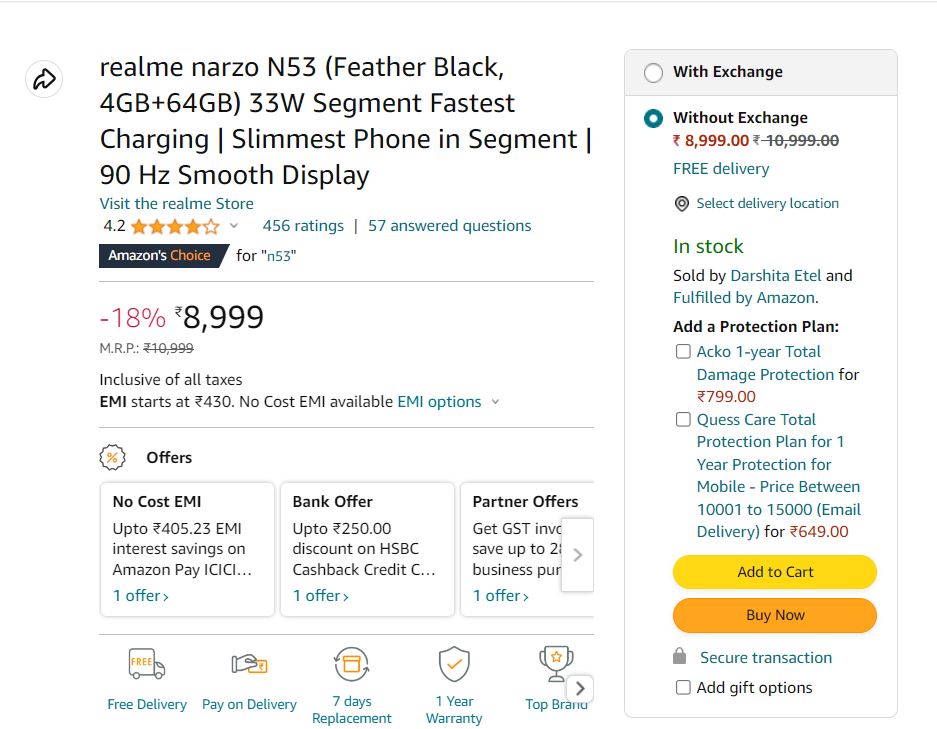Click the Top Brand trophy icon
Viewport: 937px width, 729px height.
pos(555,664)
